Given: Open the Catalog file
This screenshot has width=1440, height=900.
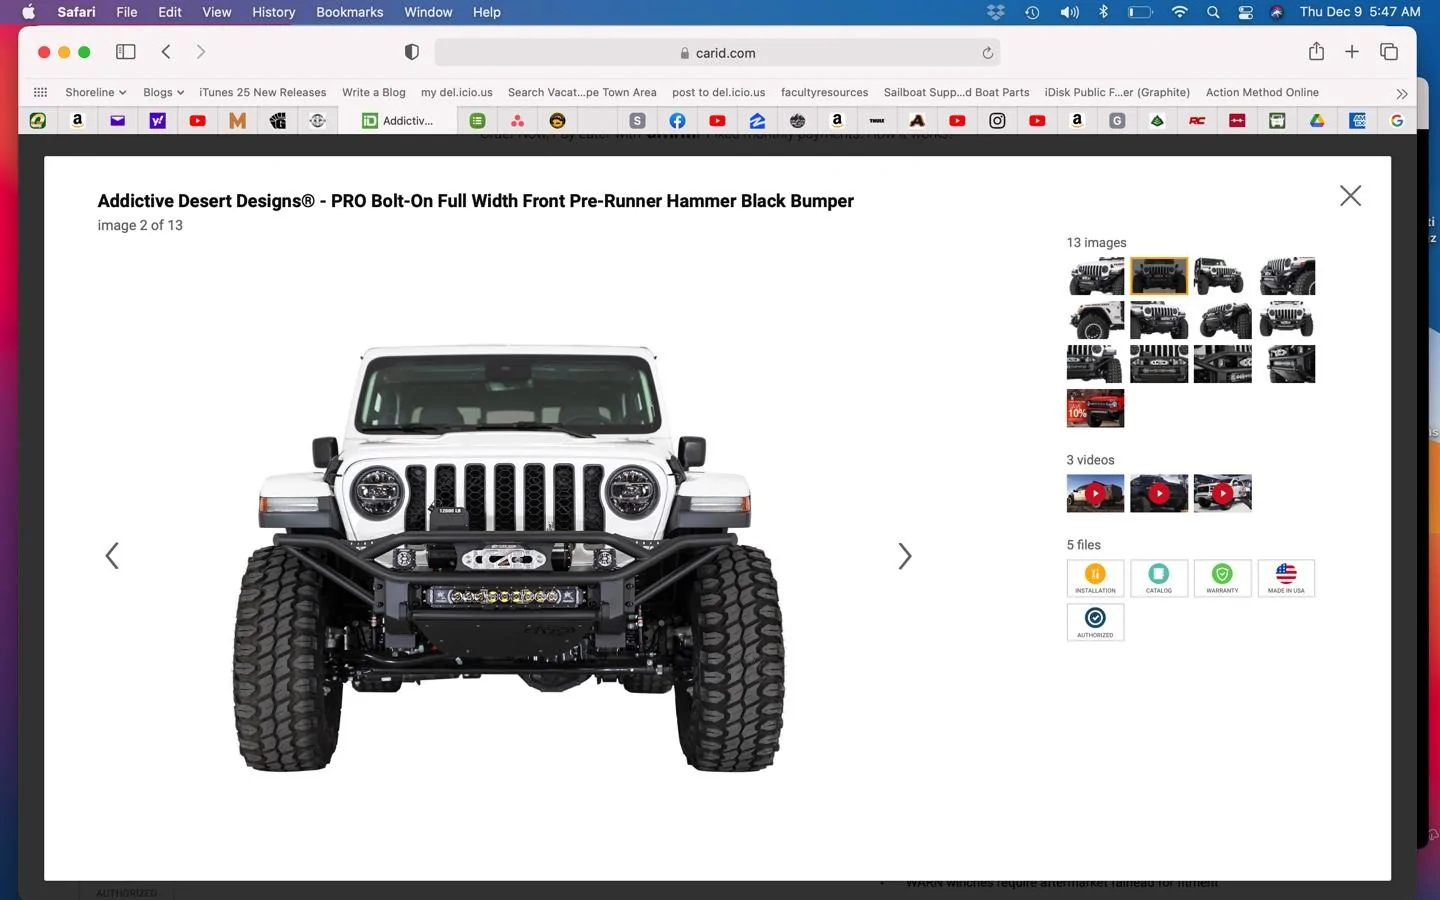Looking at the screenshot, I should [1159, 578].
